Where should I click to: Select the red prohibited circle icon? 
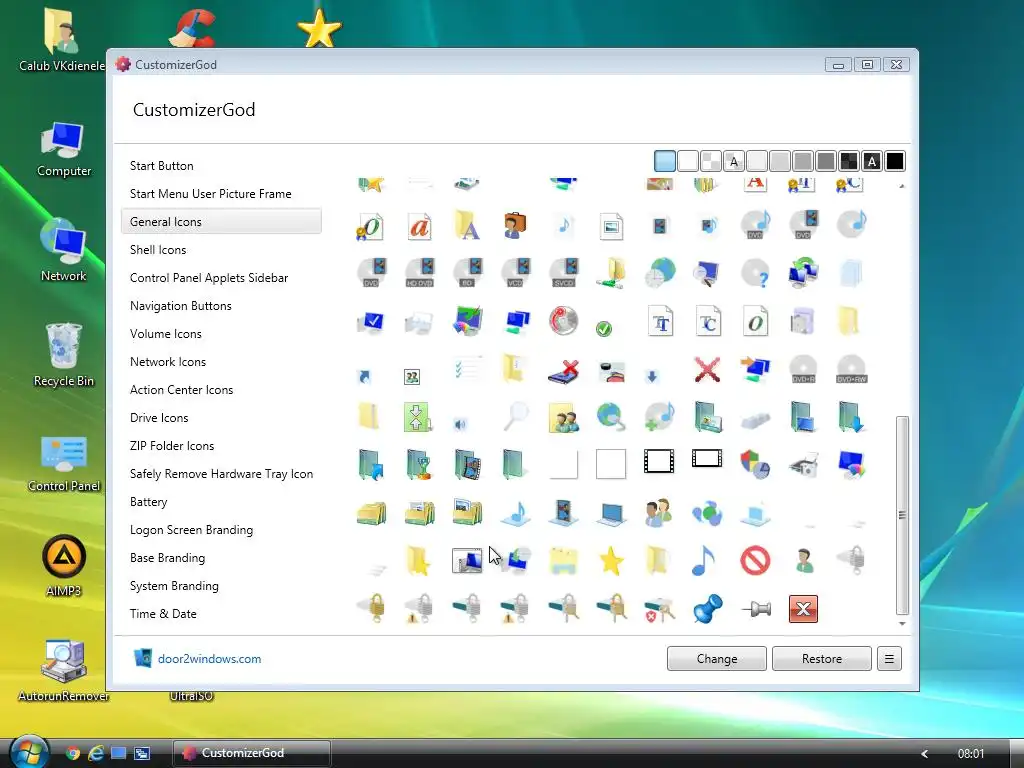tap(755, 561)
